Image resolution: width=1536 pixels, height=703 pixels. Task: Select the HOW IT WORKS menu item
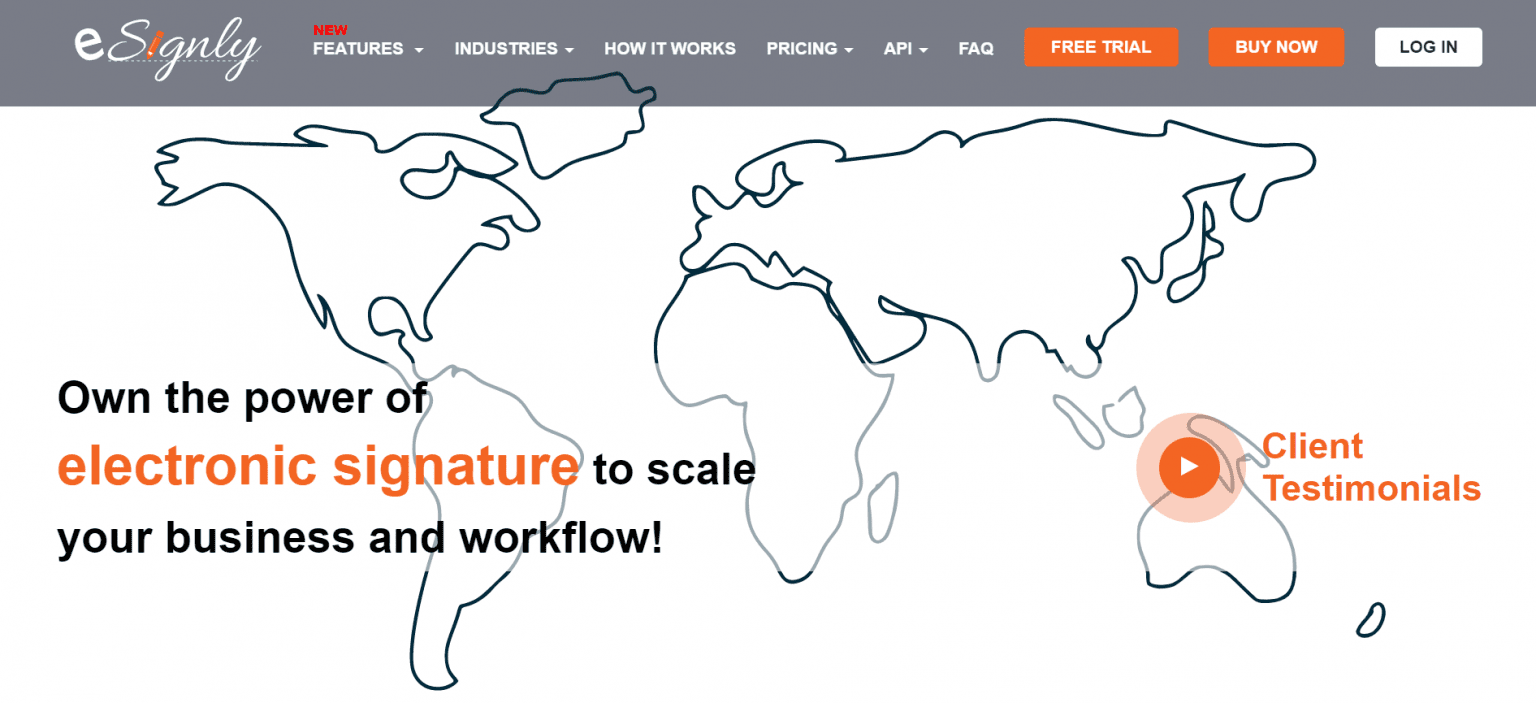pos(669,48)
